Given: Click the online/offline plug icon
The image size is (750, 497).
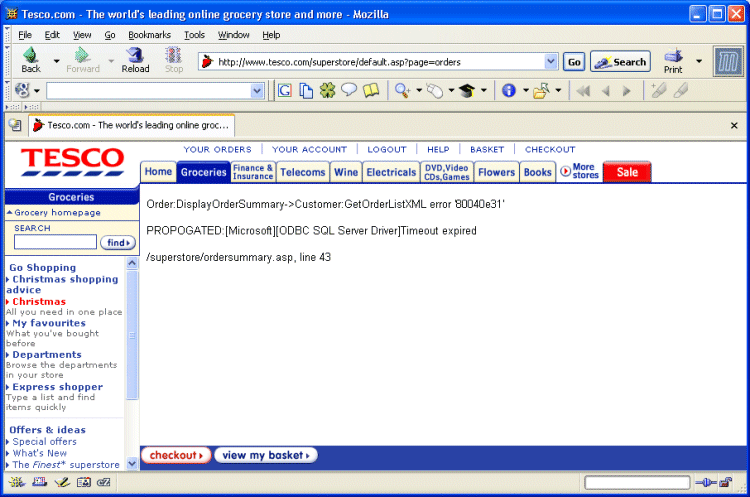Looking at the screenshot, I should [x=706, y=482].
